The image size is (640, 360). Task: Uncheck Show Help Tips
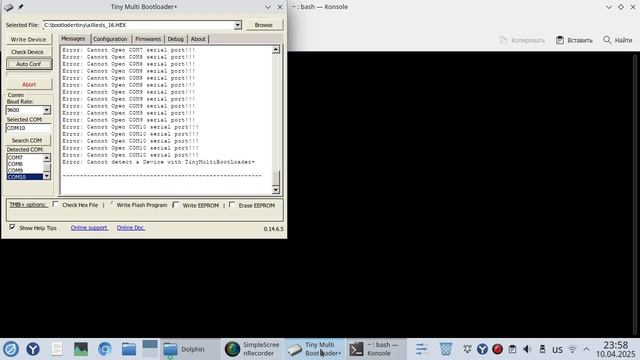[x=12, y=227]
